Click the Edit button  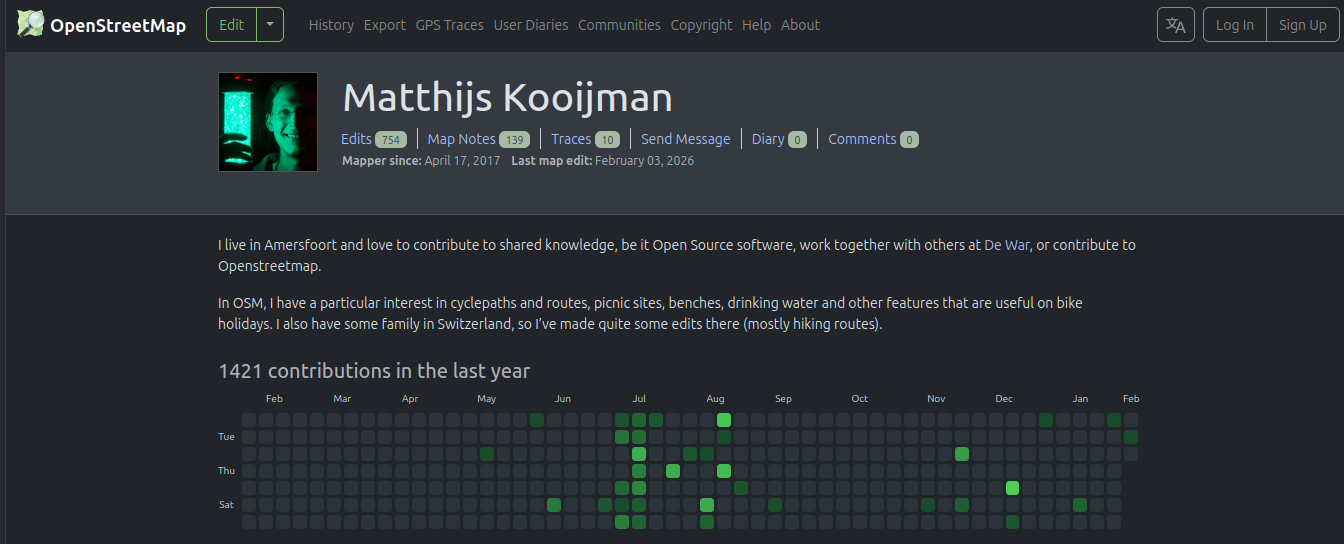231,25
